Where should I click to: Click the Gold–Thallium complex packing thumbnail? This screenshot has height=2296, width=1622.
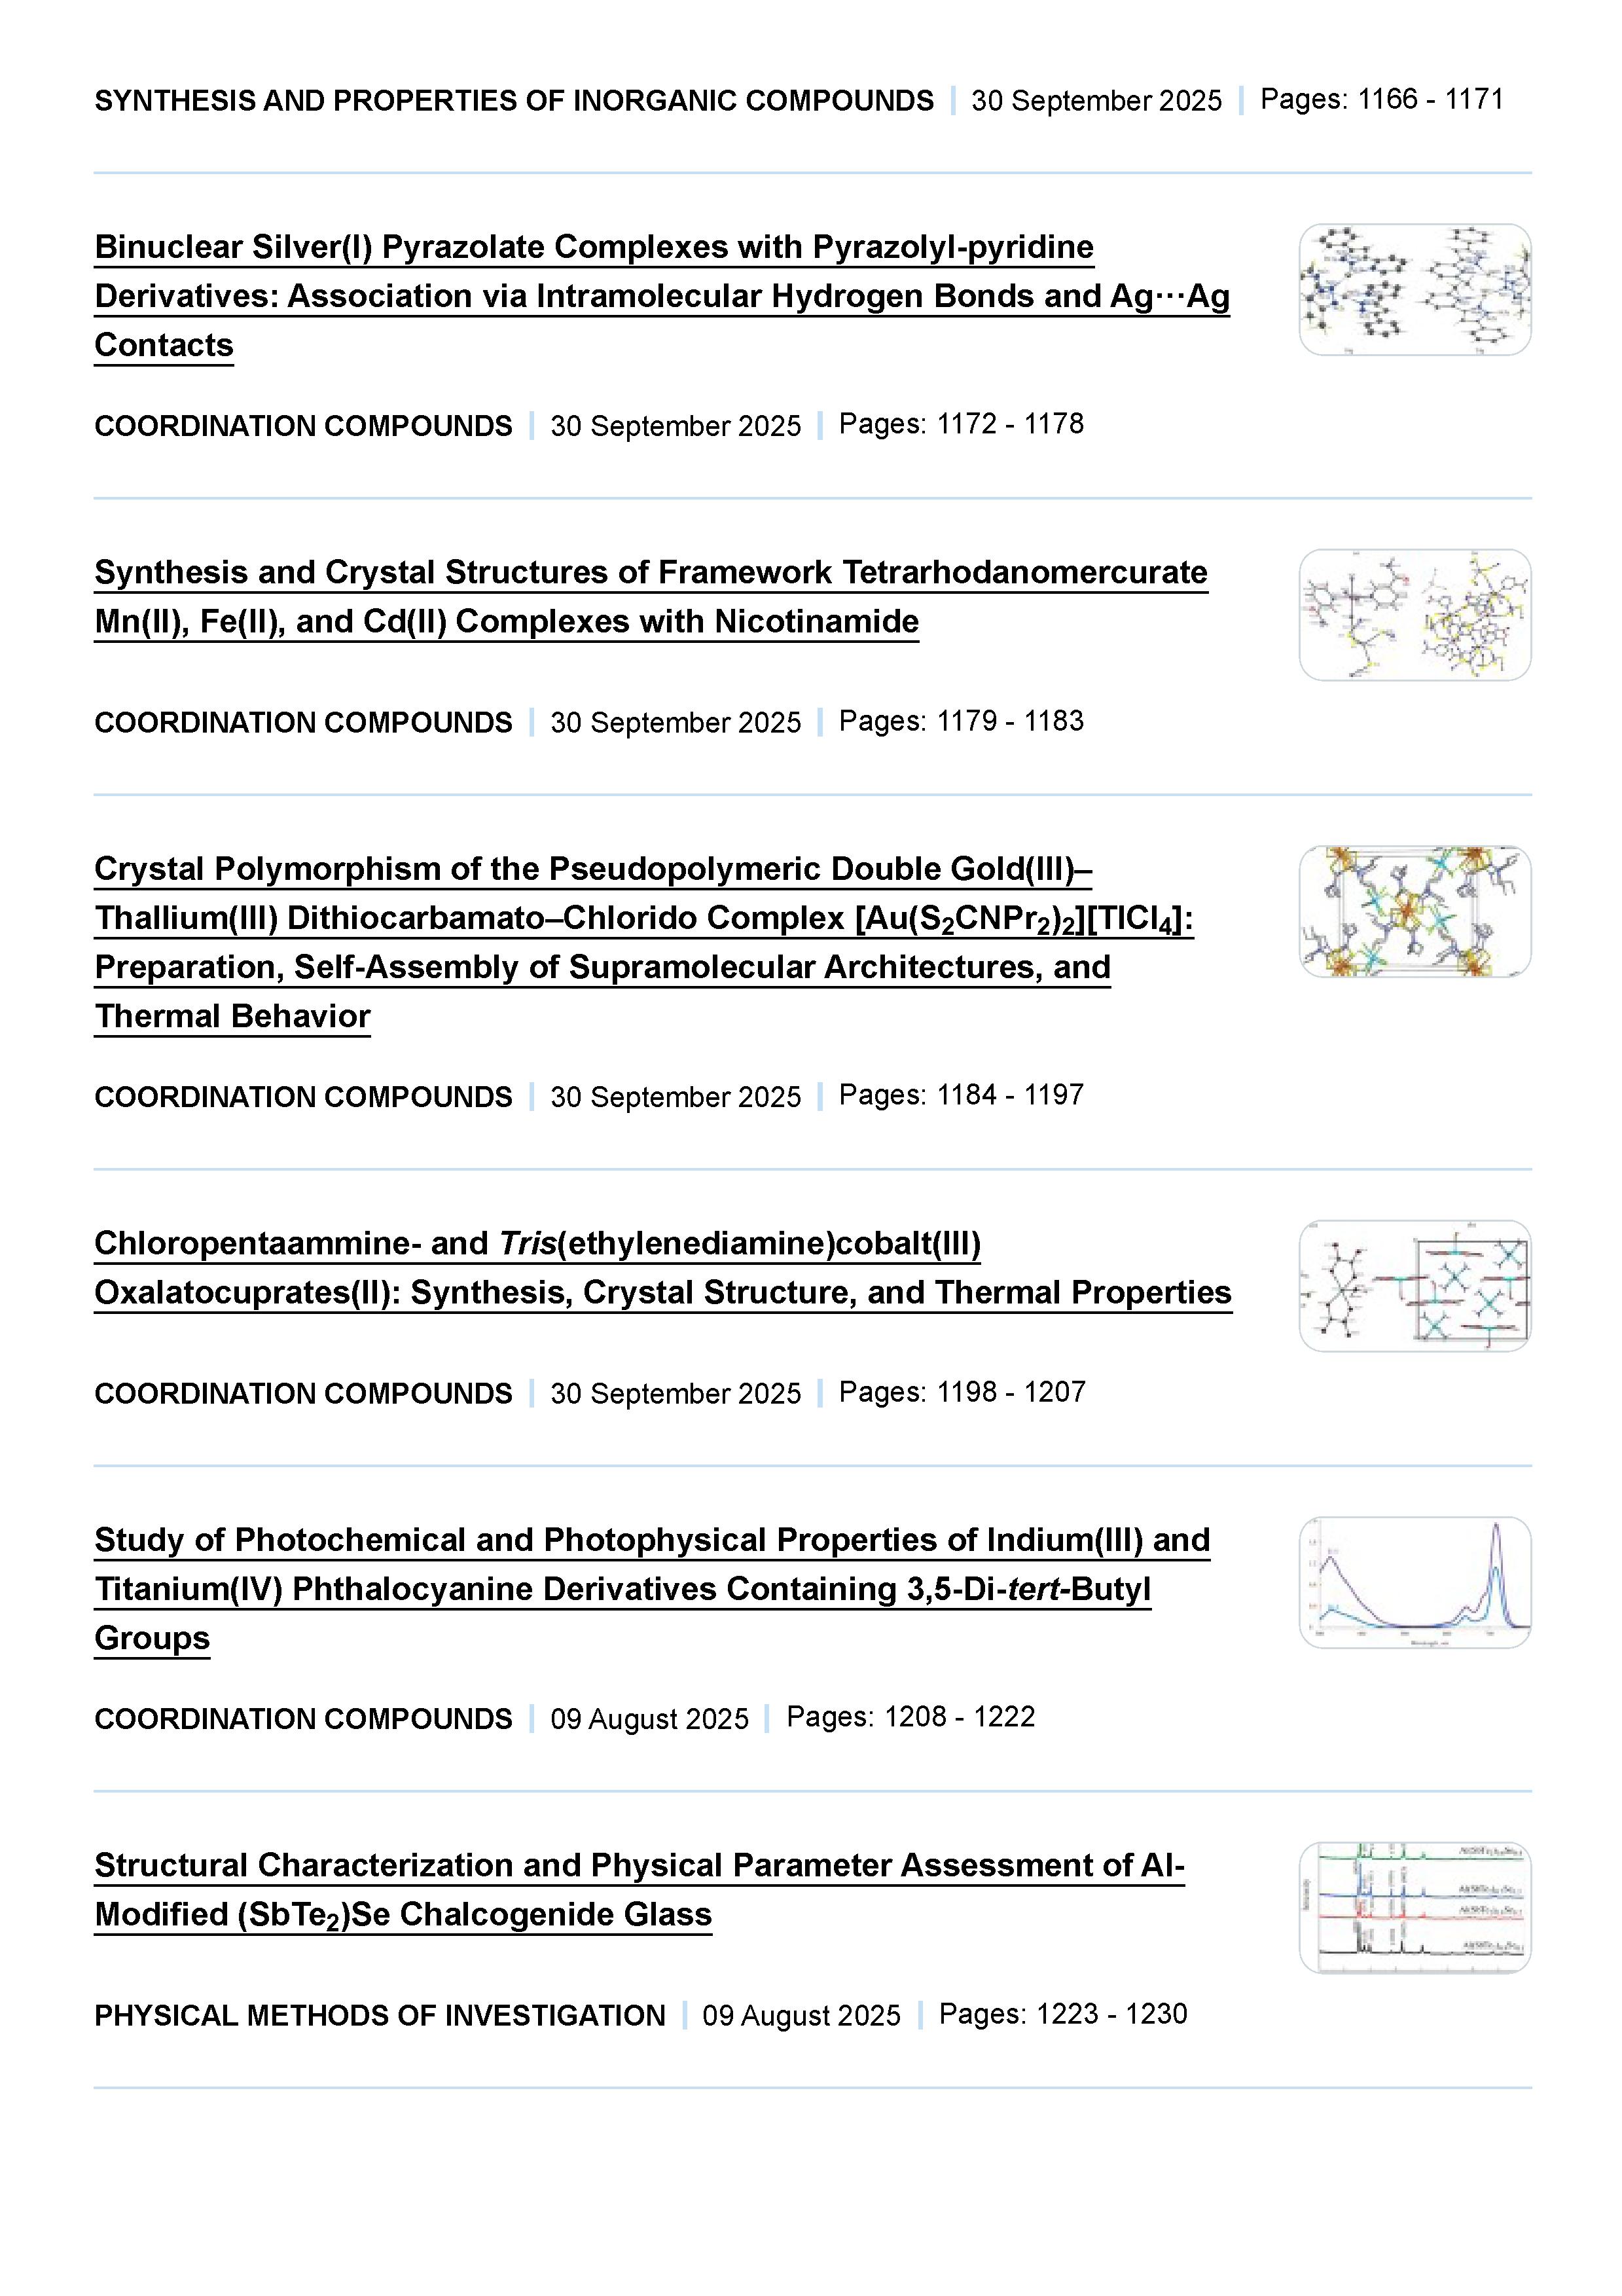pyautogui.click(x=1414, y=912)
